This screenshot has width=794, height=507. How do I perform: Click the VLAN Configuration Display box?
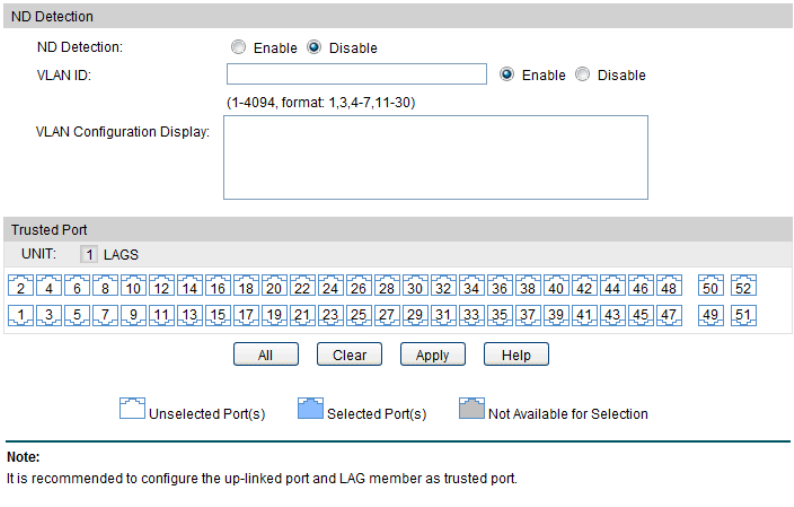click(435, 157)
